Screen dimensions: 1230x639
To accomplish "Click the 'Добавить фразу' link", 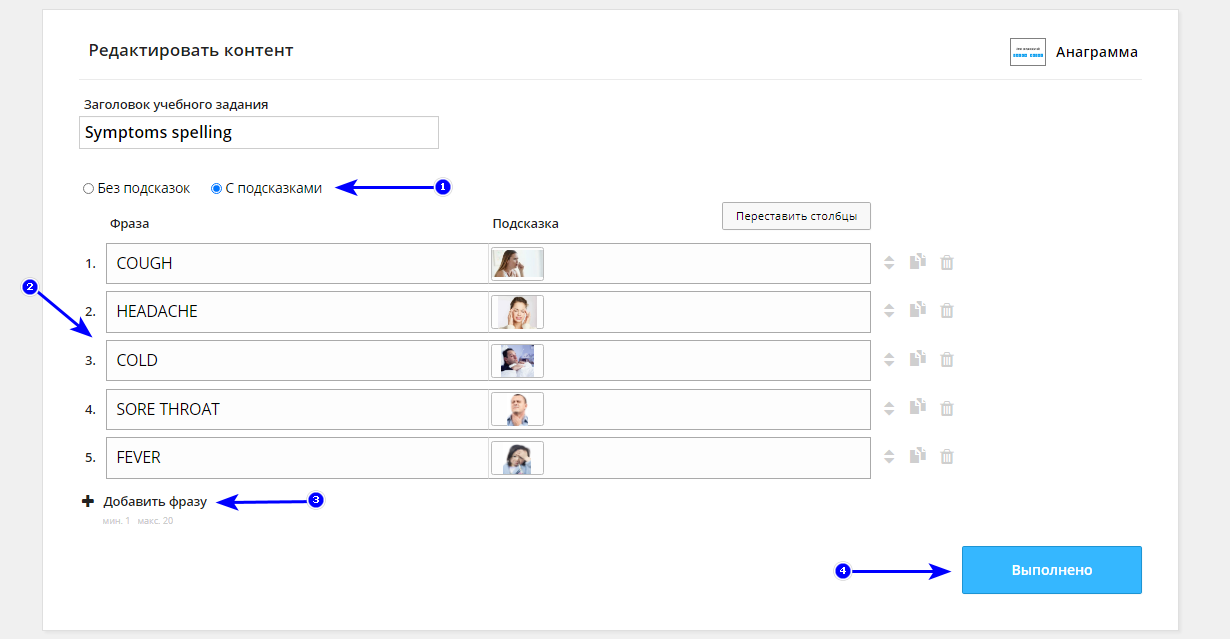I will (x=155, y=501).
